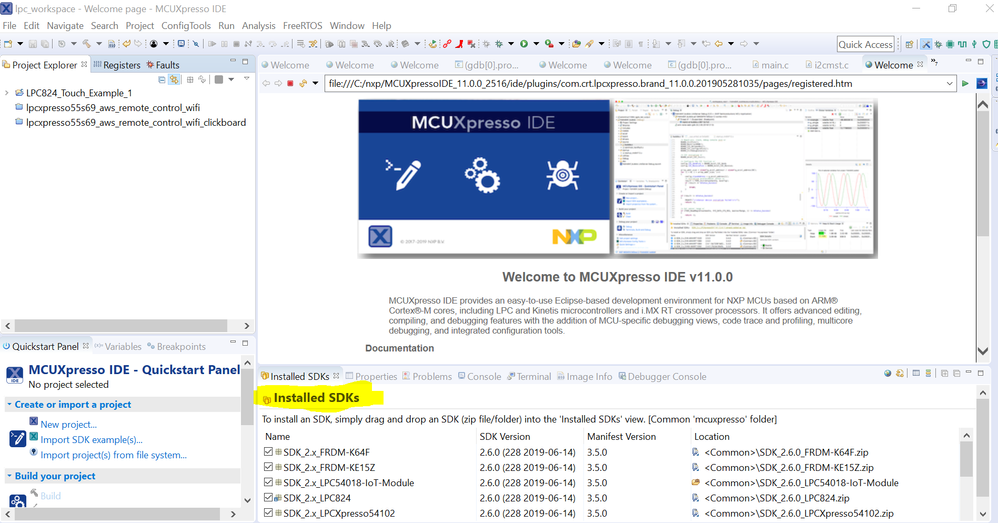Click the red link debug probe icon
Screen dimensions: 998x523
[x=447, y=44]
